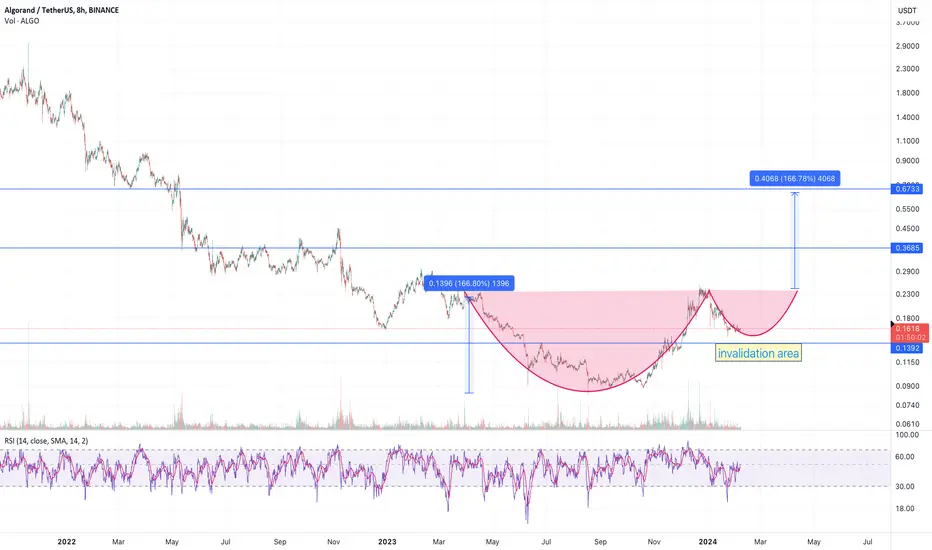Select the blue price-range arrow under 0.1396 label
The width and height of the screenshot is (932, 550).
(469, 345)
